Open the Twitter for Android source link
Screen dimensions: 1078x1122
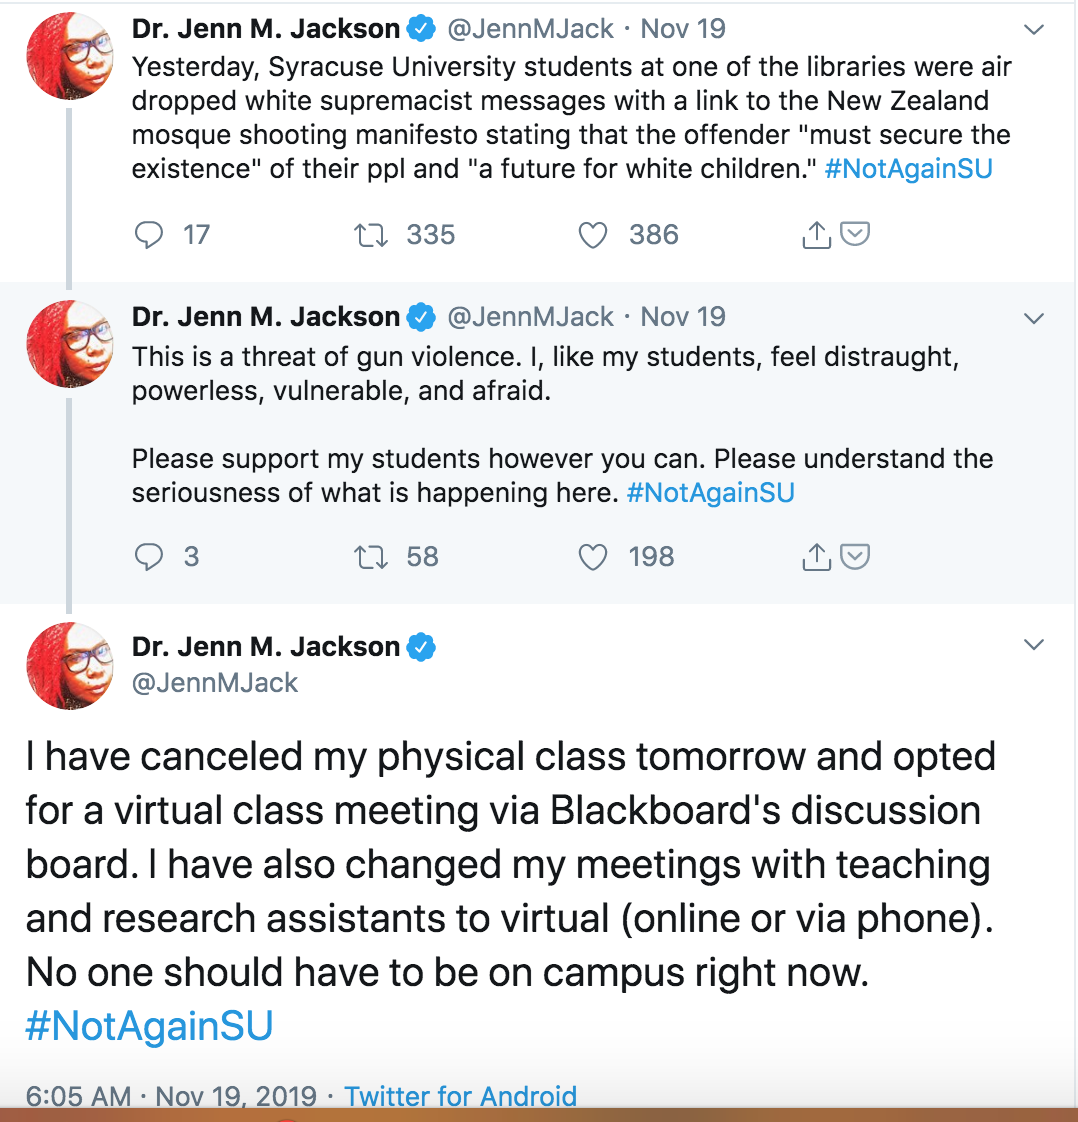[461, 1096]
